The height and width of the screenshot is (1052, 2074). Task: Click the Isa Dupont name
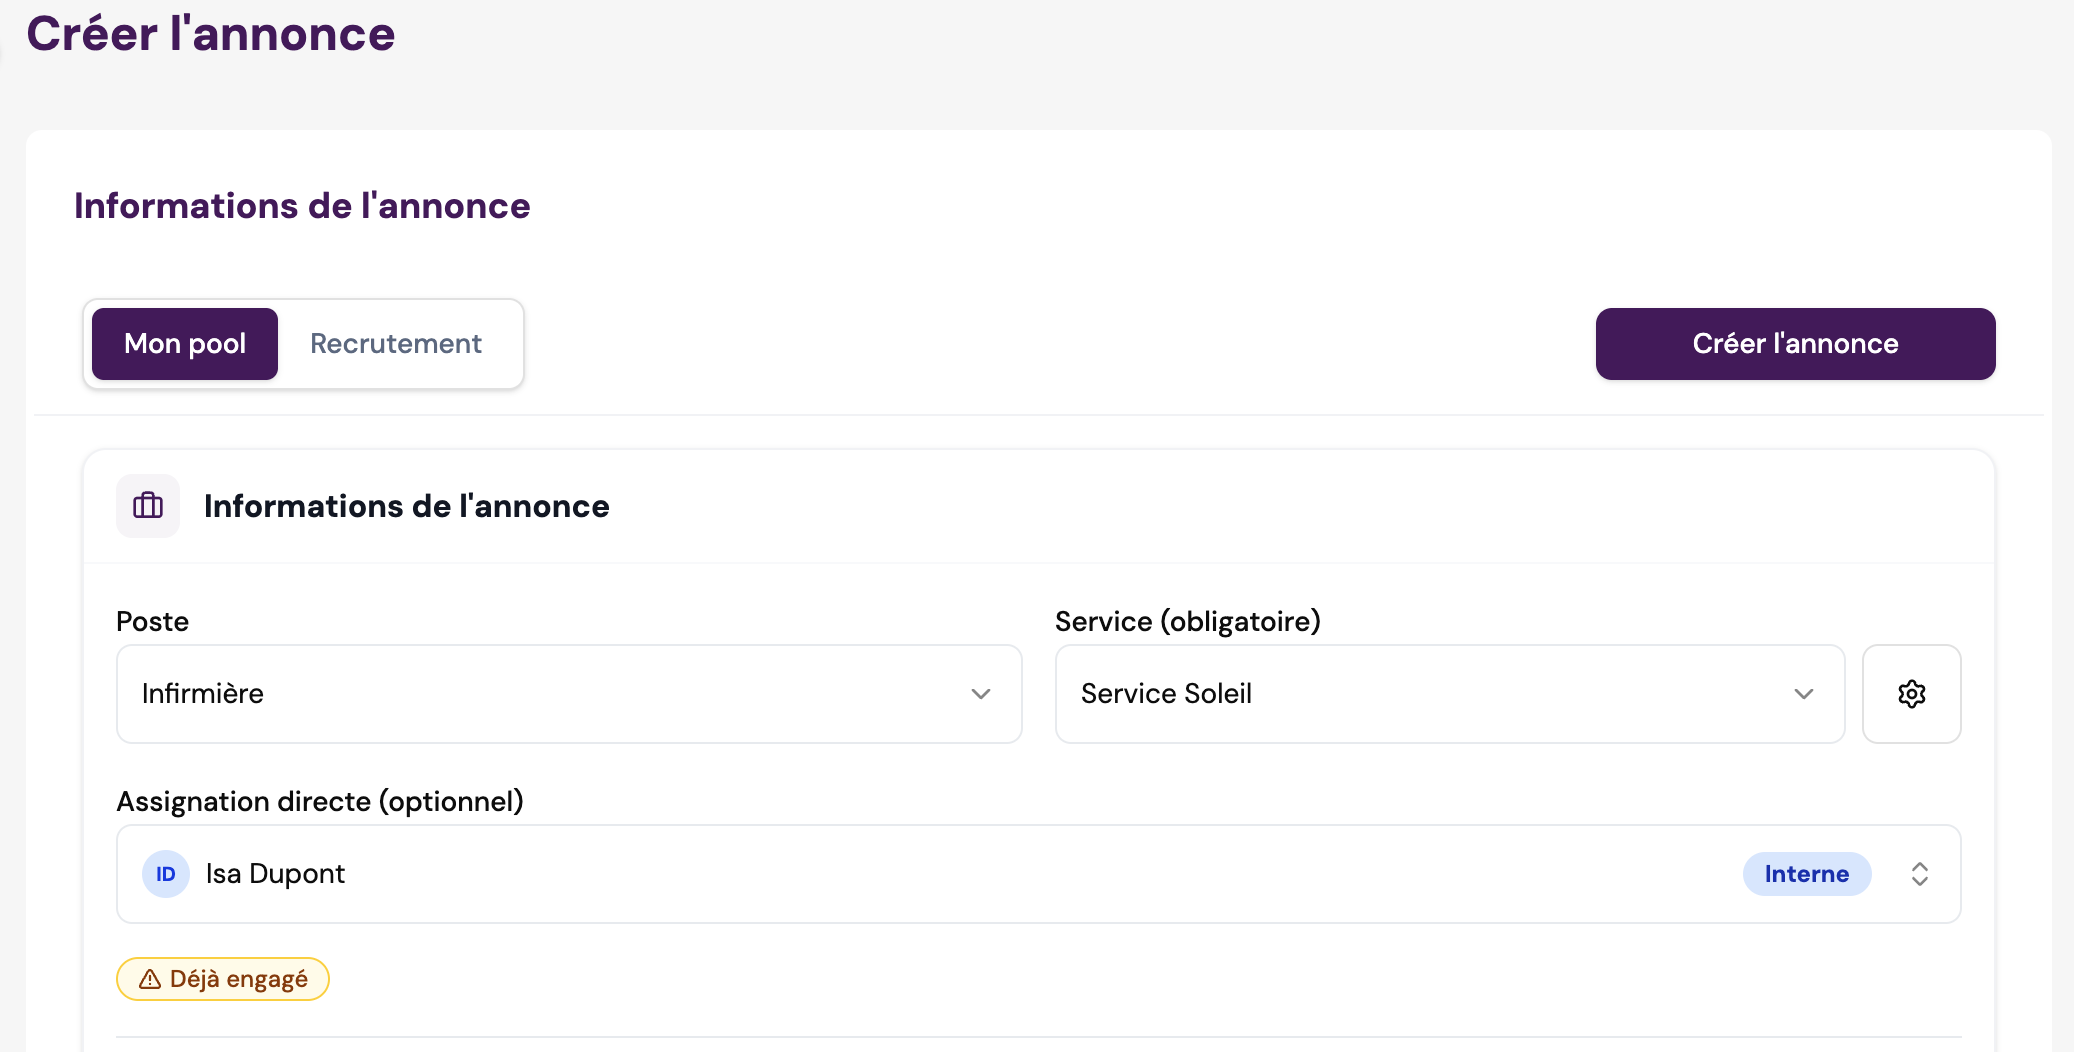(275, 874)
